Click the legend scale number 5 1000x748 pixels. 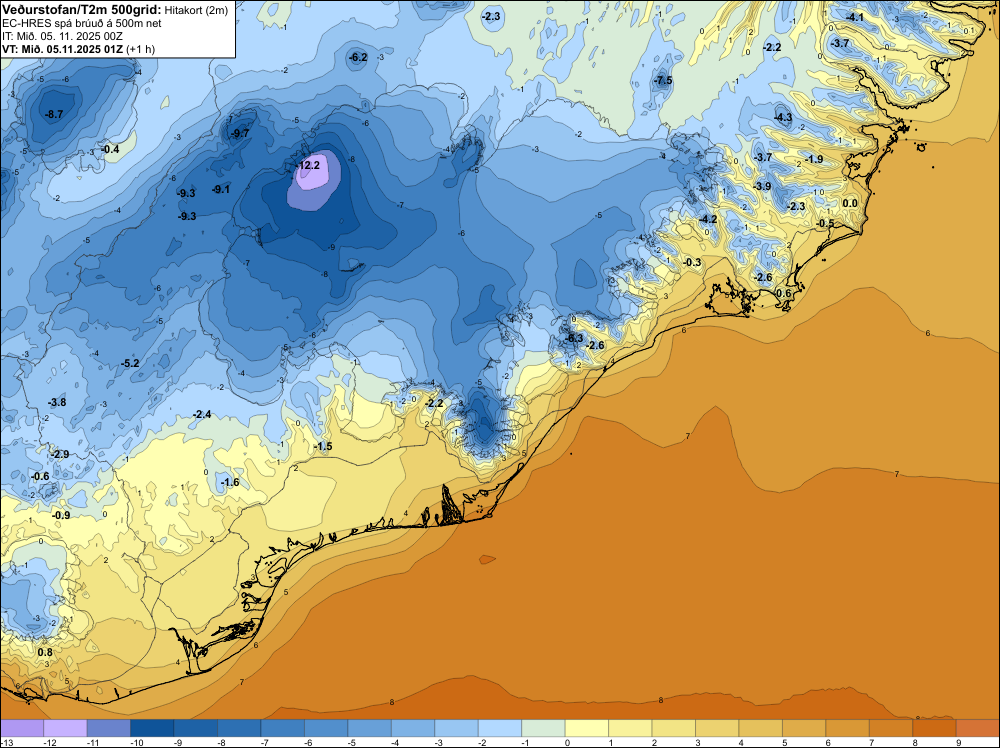785,743
